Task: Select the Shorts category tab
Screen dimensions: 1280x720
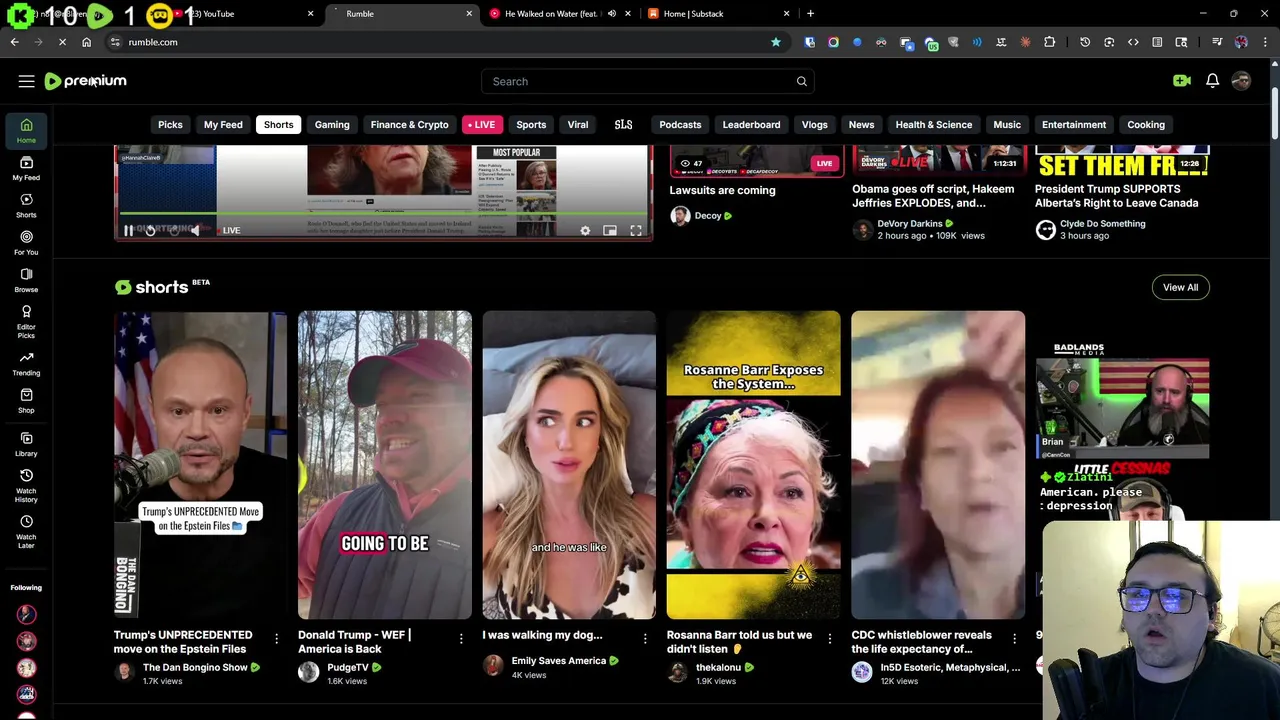Action: point(278,125)
